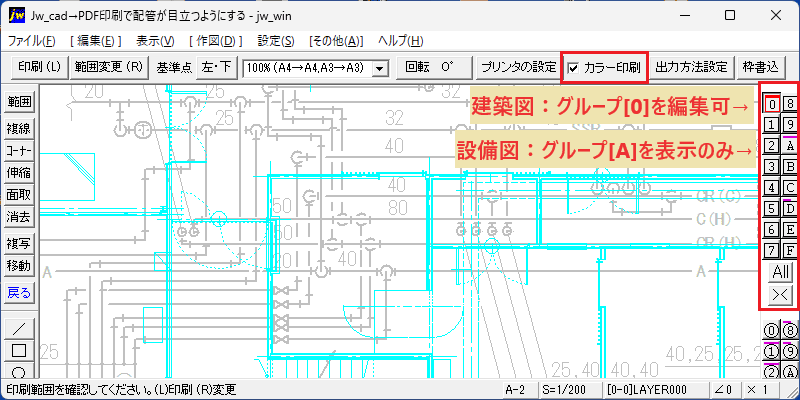This screenshot has width=800, height=400.
Task: Toggle layer group 3 button
Action: (772, 166)
